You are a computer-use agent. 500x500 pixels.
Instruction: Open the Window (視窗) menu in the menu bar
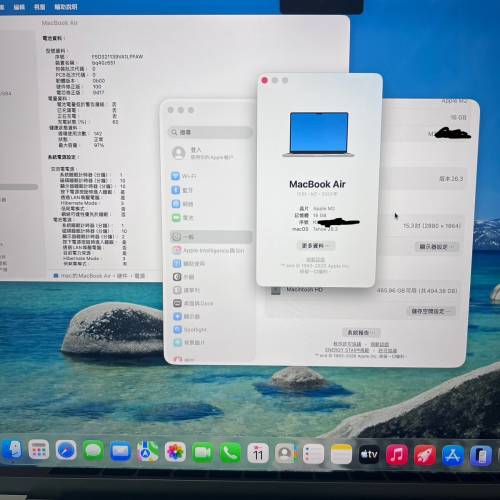pos(40,7)
